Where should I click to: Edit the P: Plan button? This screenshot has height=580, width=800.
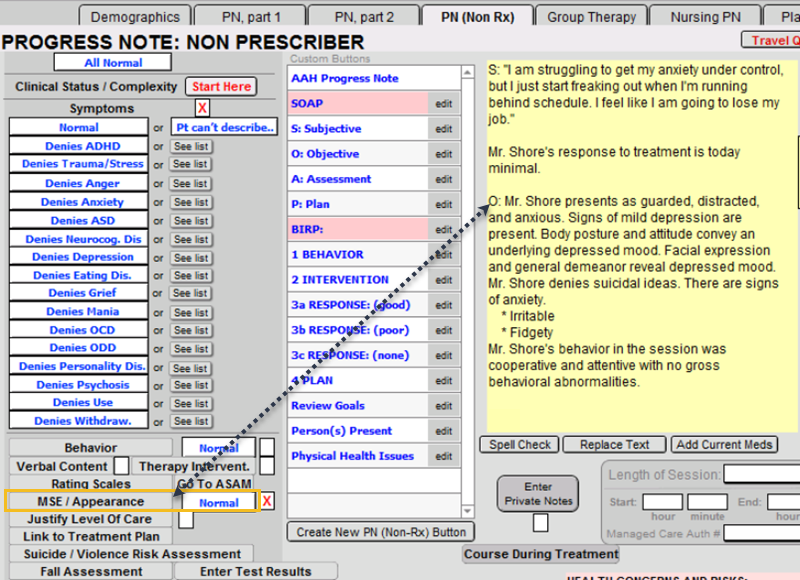[x=443, y=205]
